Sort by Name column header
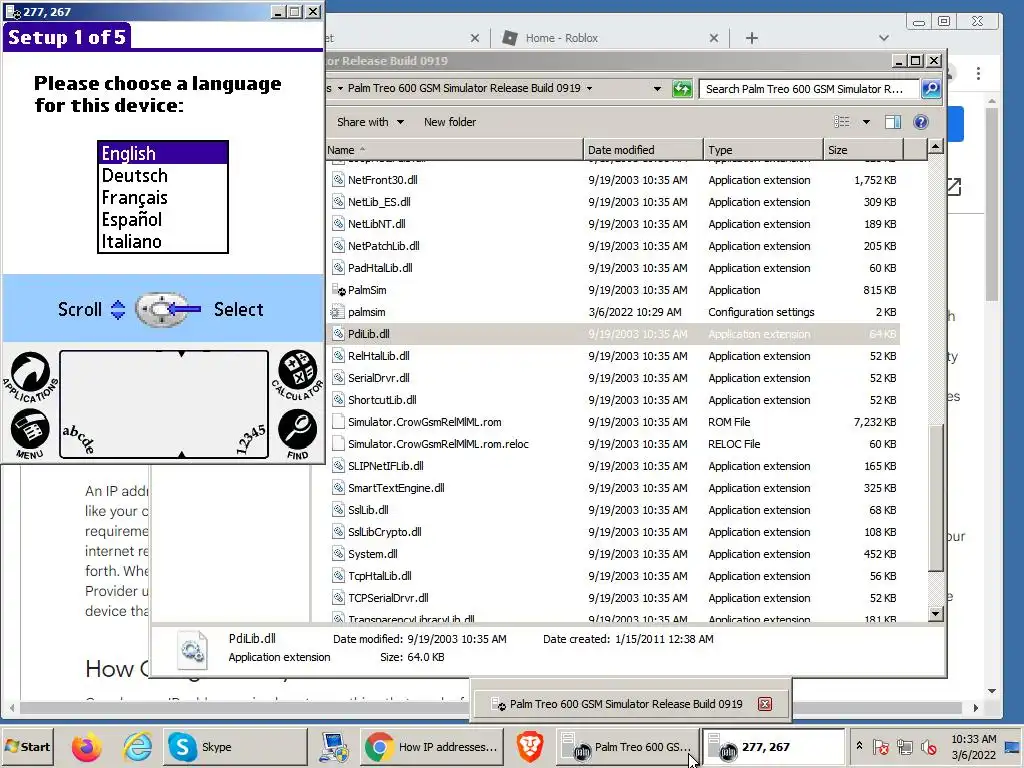This screenshot has height=768, width=1024. tap(455, 150)
